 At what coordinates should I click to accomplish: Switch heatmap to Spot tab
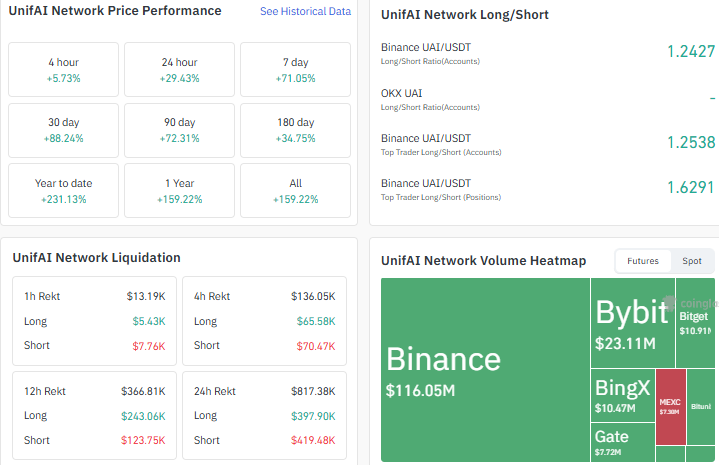click(x=691, y=261)
